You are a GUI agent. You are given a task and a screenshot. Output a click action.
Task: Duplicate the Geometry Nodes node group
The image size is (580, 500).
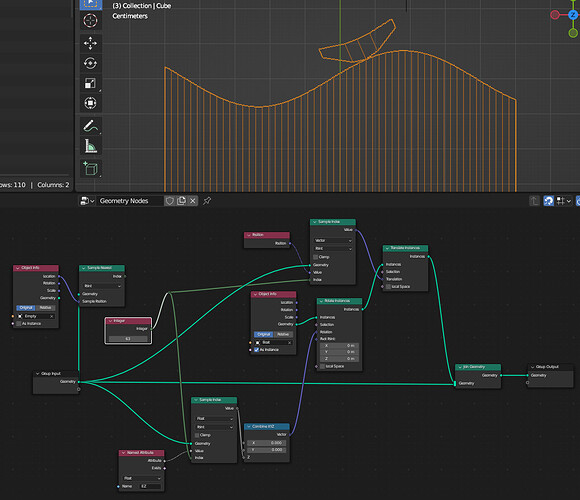(181, 201)
